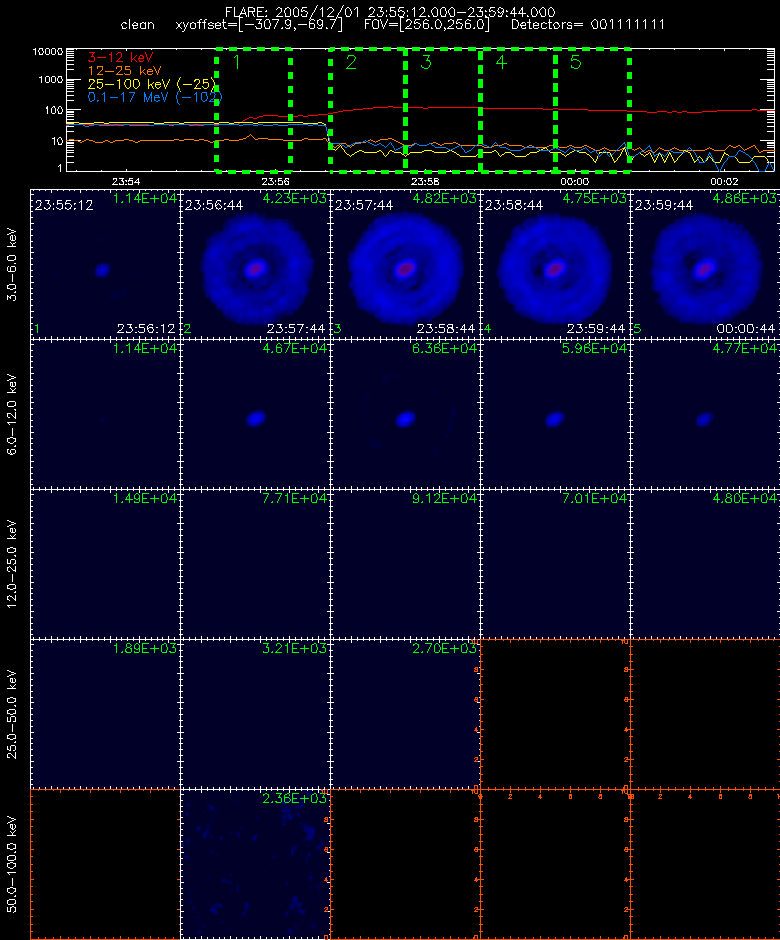Image resolution: width=780 pixels, height=940 pixels.
Task: Open the 3-6 keV image ending 00:00:44
Action: point(705,264)
